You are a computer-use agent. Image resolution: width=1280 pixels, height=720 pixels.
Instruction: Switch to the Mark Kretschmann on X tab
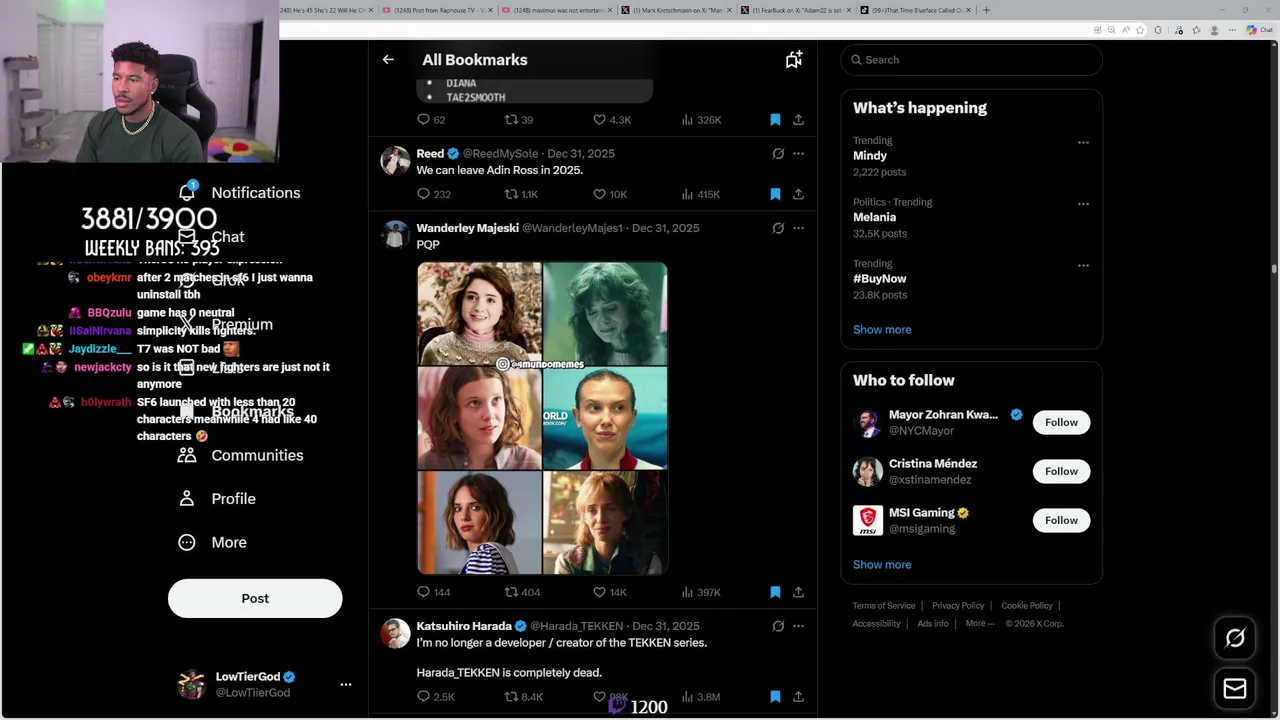[678, 10]
